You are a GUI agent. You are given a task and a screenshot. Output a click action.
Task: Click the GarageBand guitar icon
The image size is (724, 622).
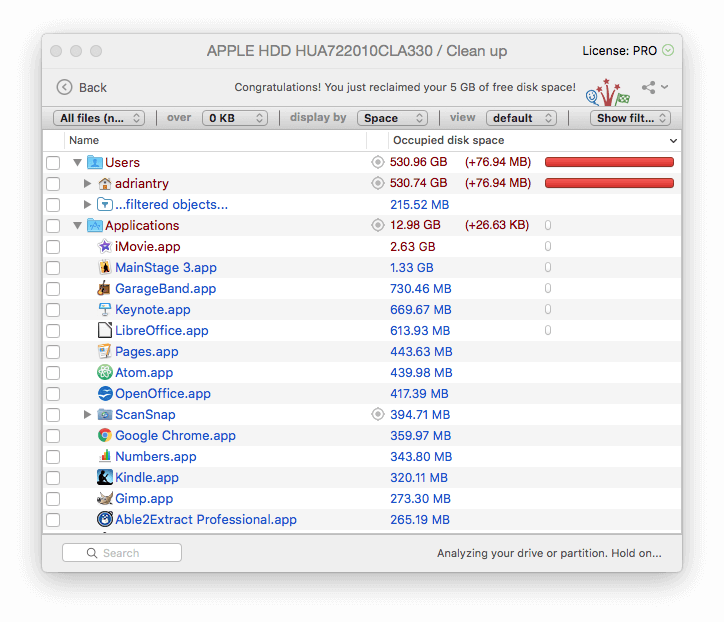tap(105, 288)
